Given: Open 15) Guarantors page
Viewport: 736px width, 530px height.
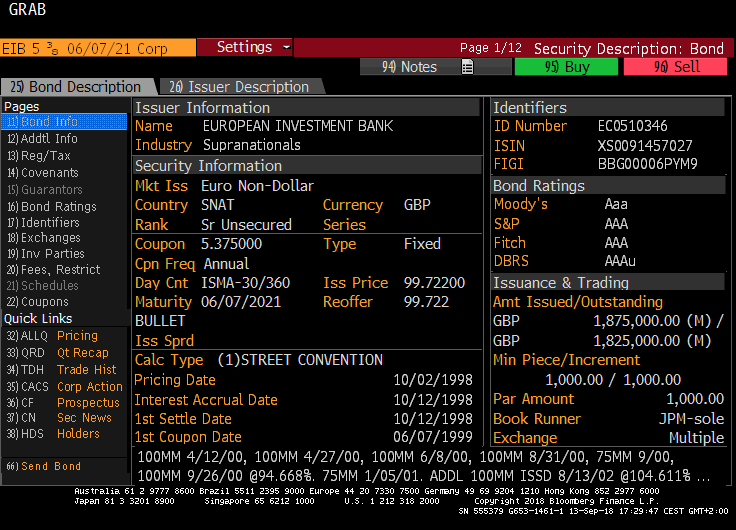Looking at the screenshot, I should [x=45, y=190].
